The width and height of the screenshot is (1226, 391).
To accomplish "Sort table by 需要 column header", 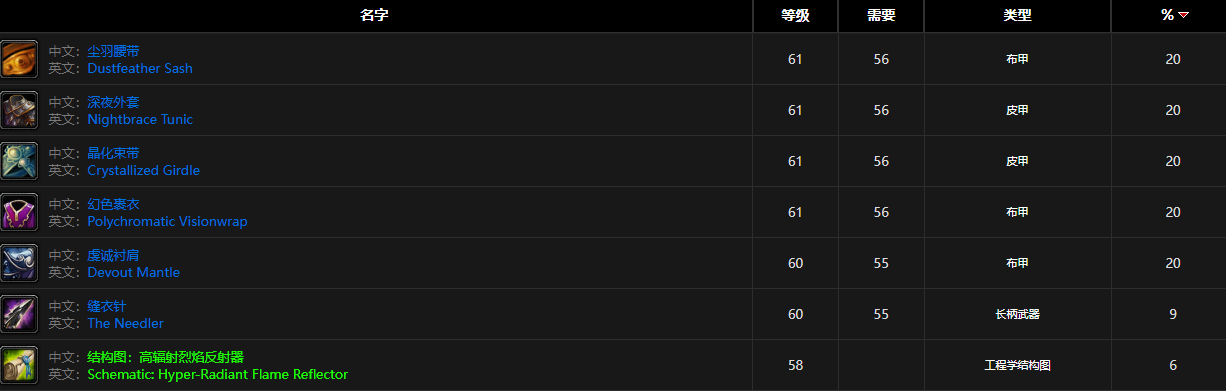I will [x=881, y=15].
